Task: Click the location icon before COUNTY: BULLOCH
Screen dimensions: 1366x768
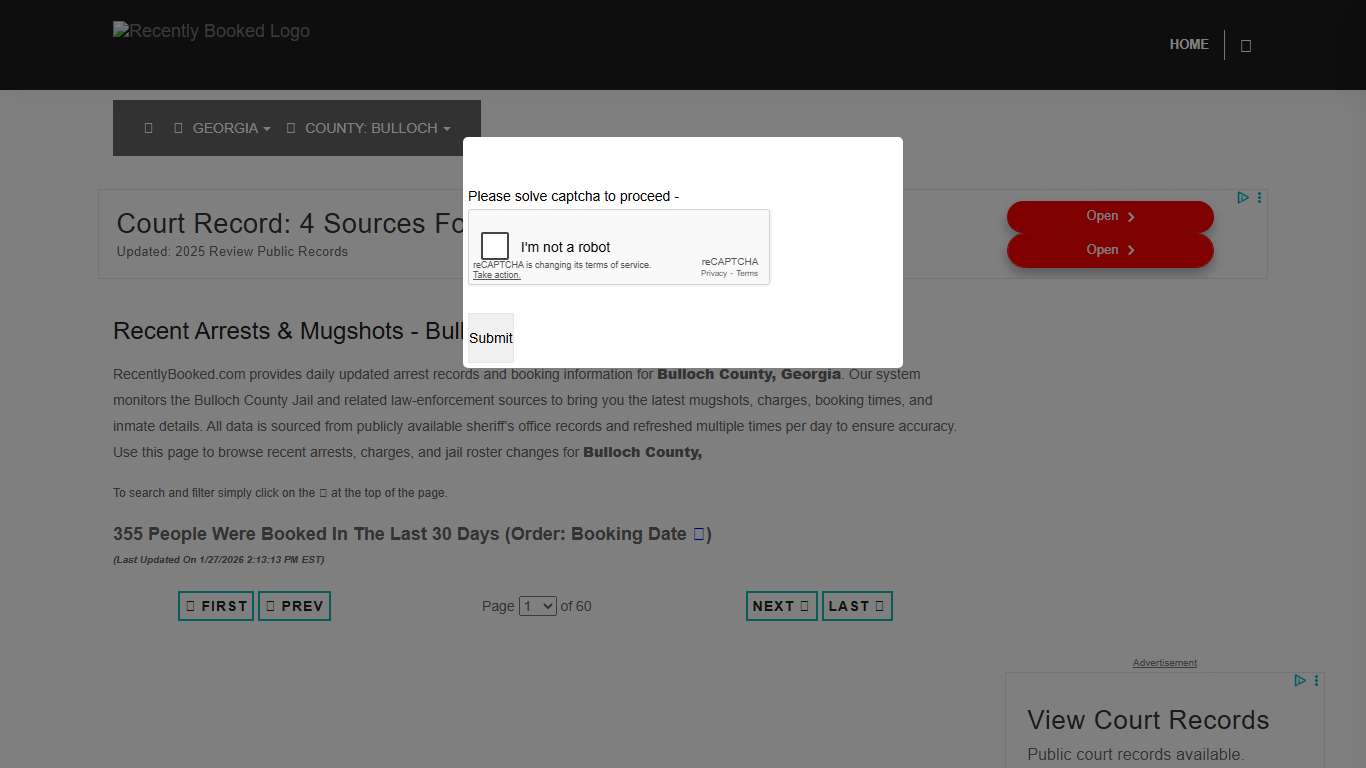Action: 291,128
